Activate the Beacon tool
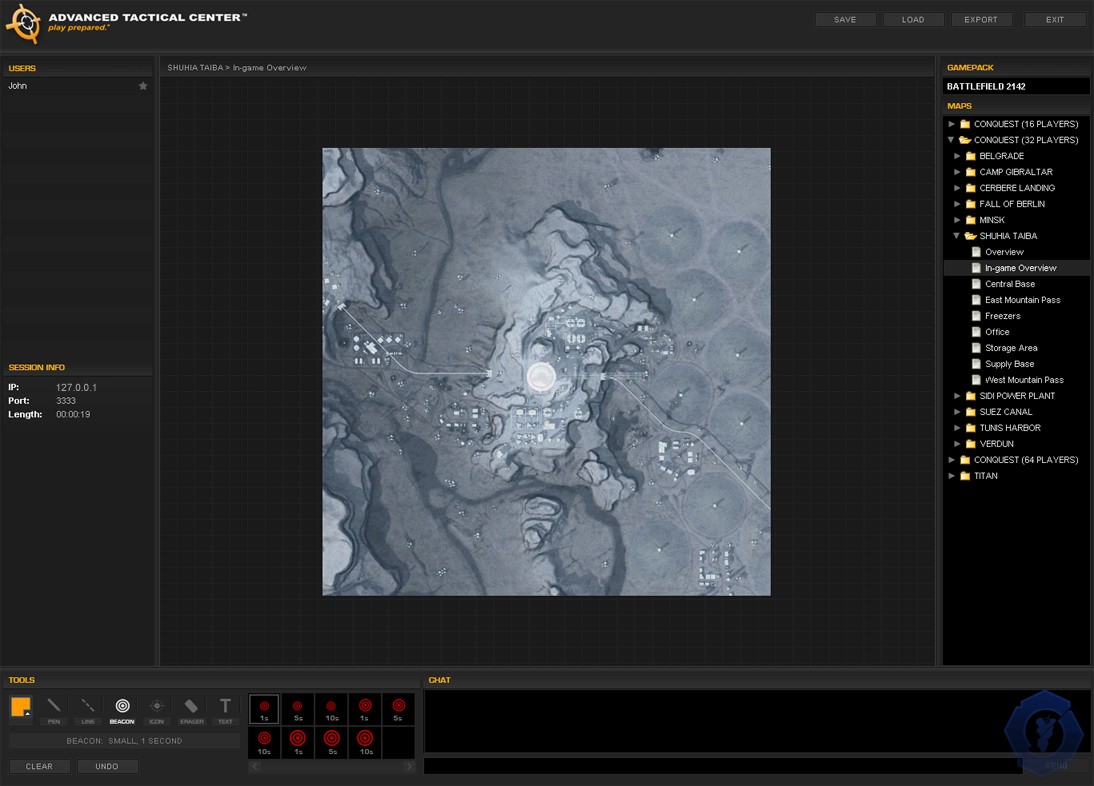 [x=122, y=709]
